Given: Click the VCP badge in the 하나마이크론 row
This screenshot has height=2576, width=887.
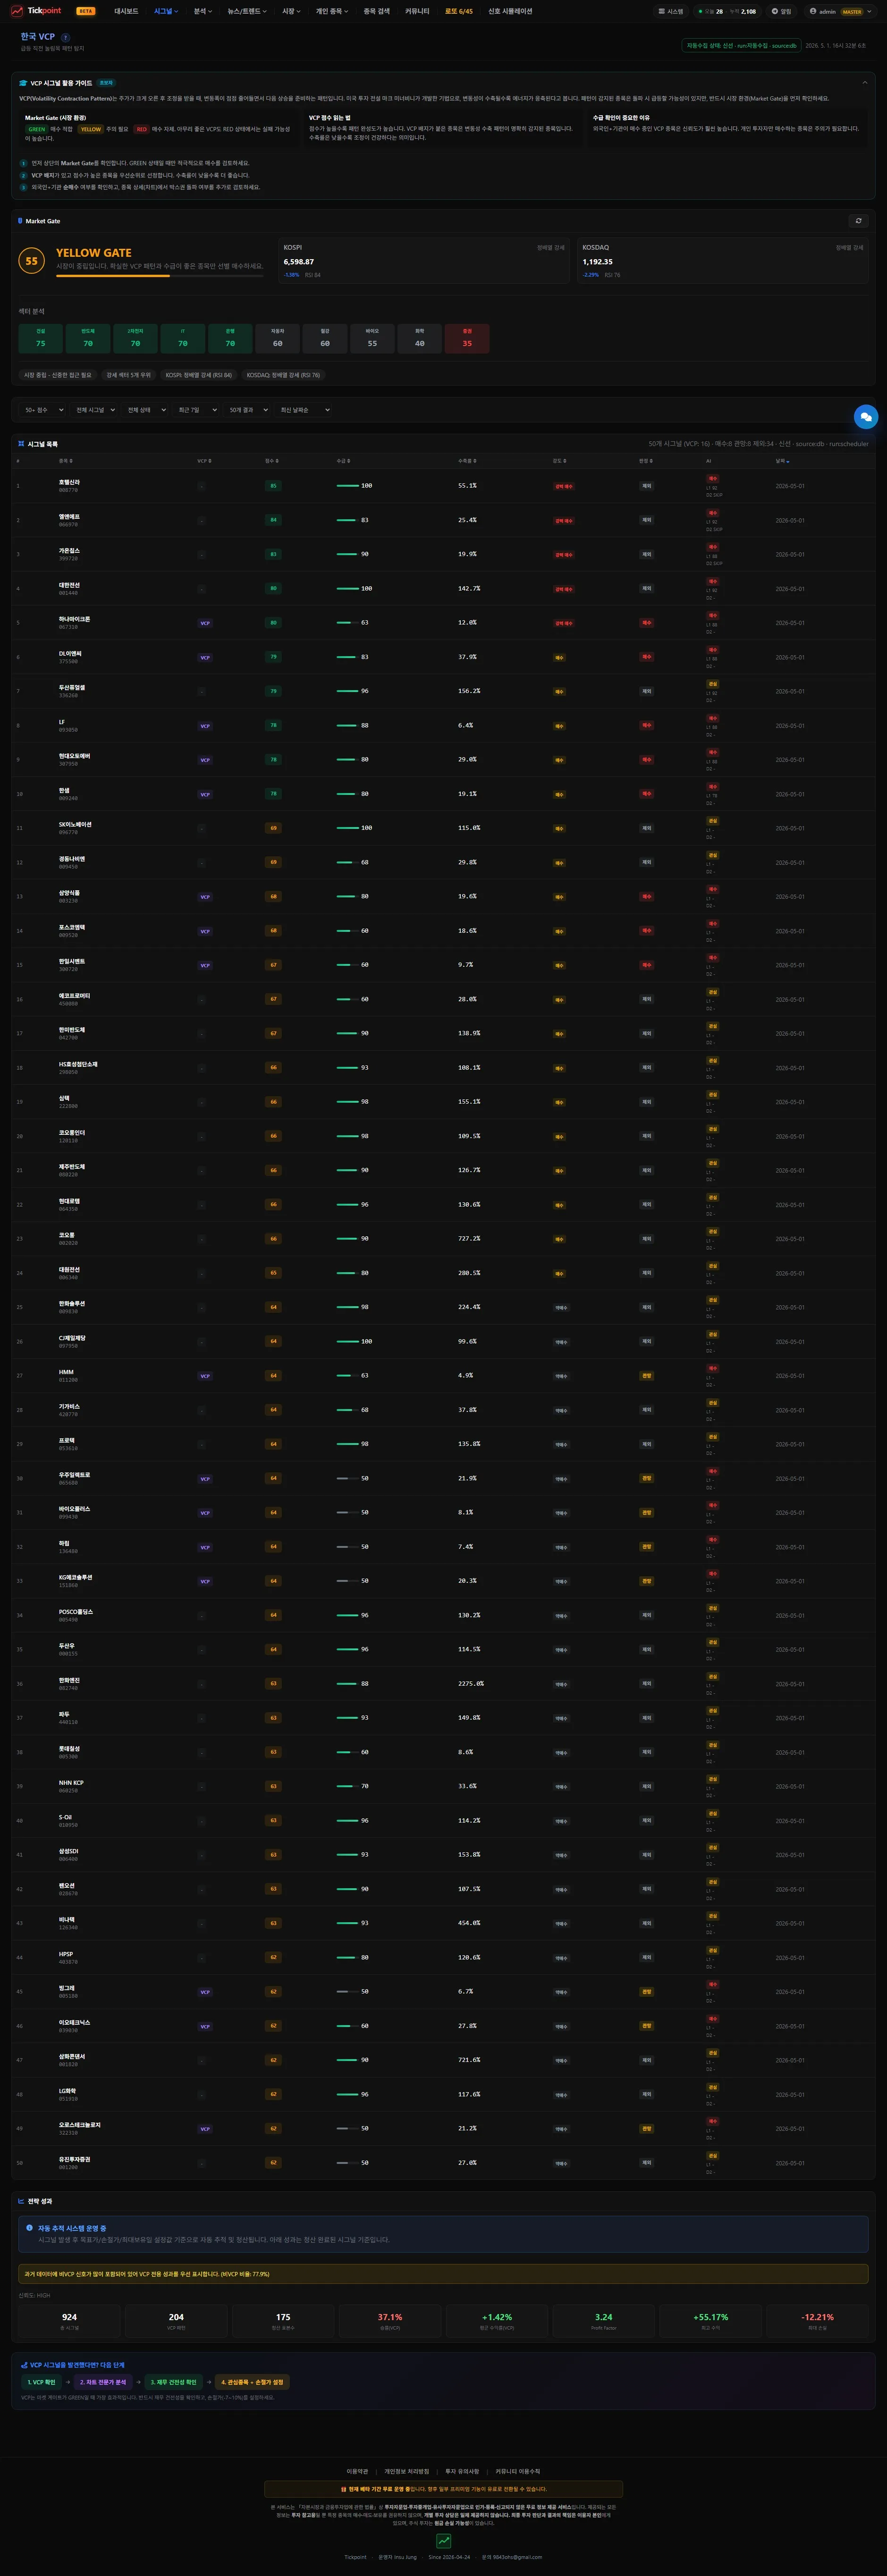Looking at the screenshot, I should pos(205,623).
